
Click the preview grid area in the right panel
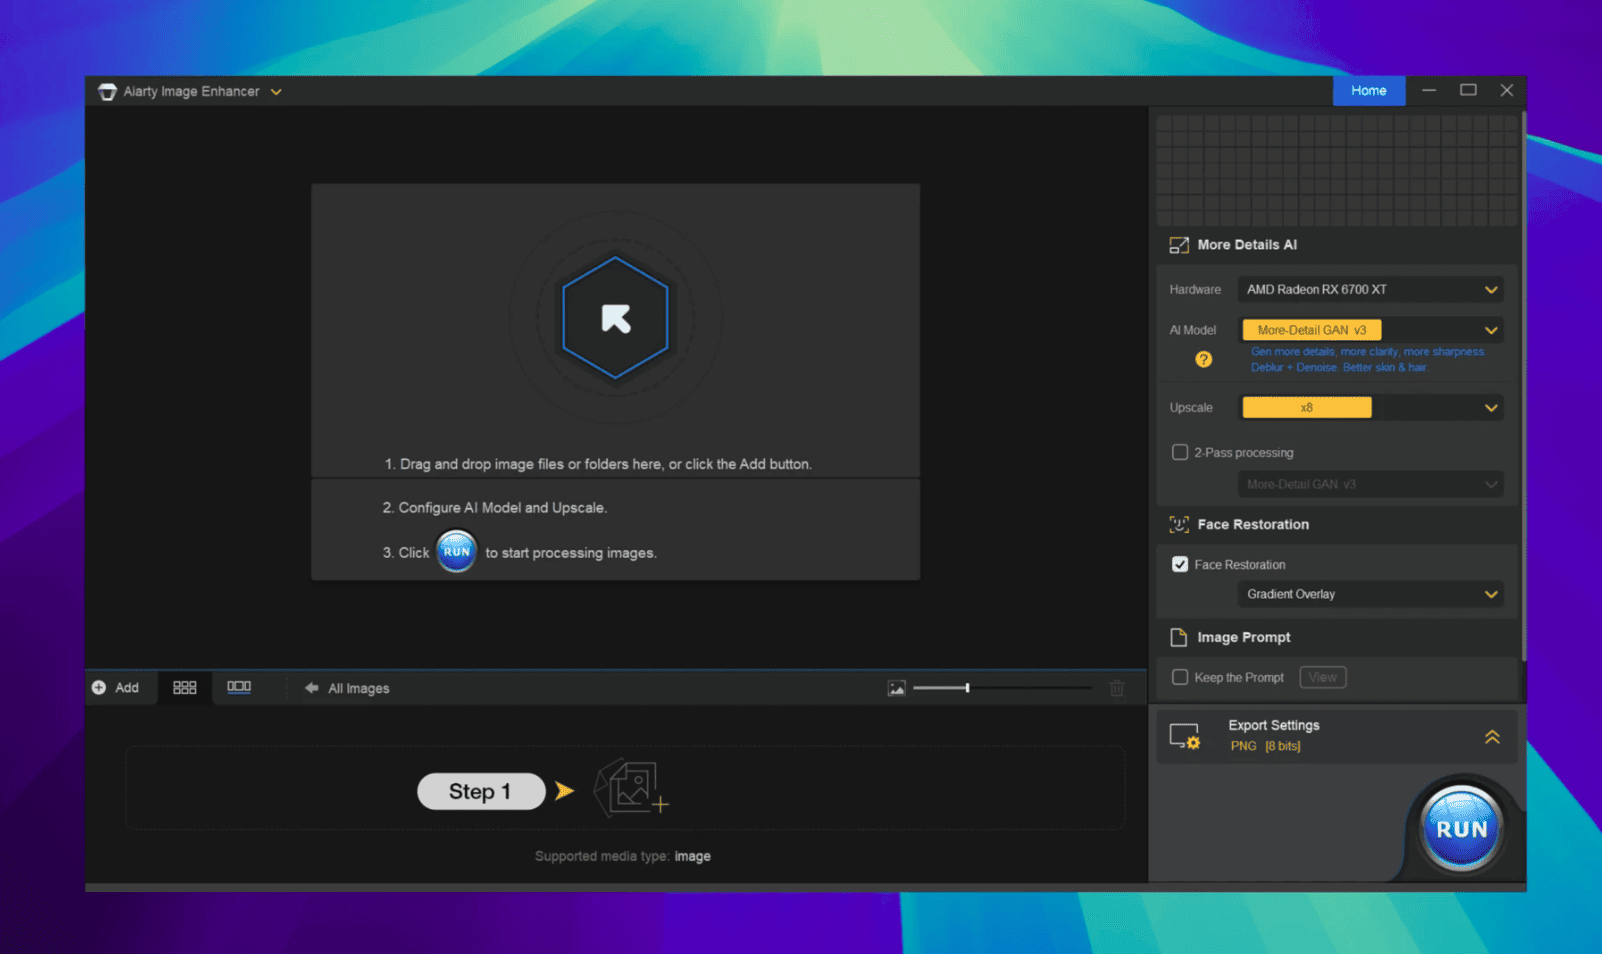(x=1337, y=170)
